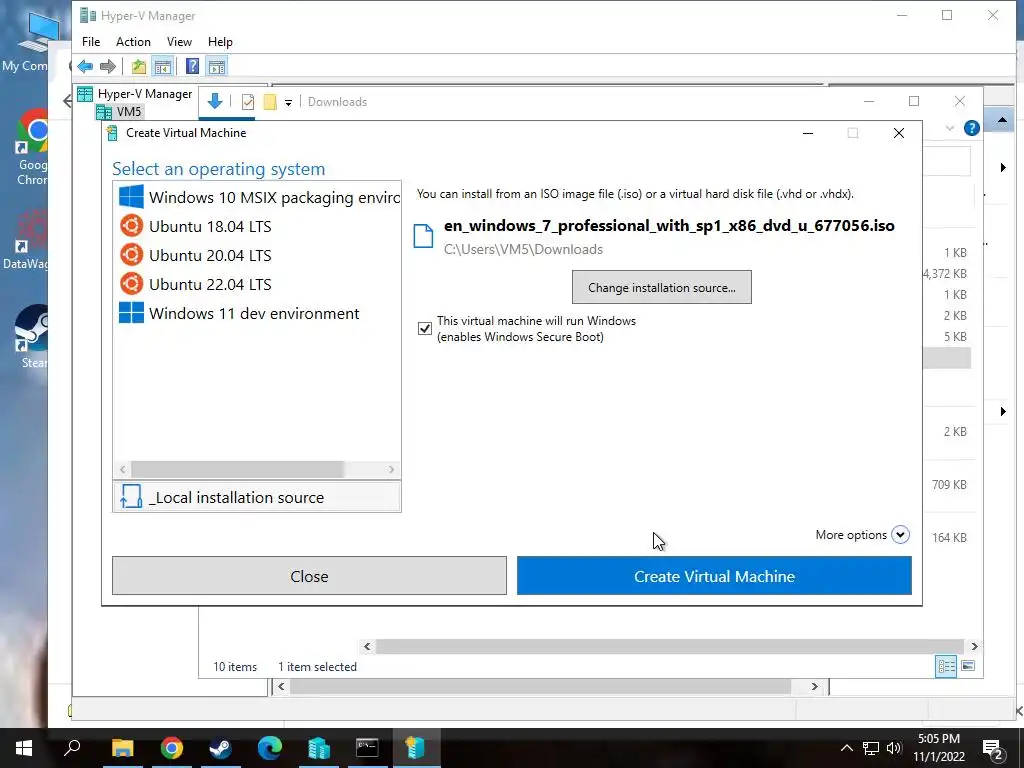Expand More options chevron
The image size is (1024, 768).
tap(900, 535)
